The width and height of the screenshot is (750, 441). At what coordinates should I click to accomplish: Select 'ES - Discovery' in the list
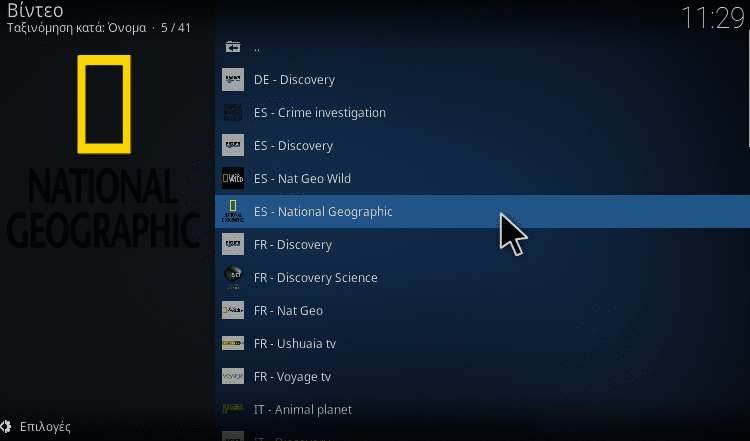482,145
